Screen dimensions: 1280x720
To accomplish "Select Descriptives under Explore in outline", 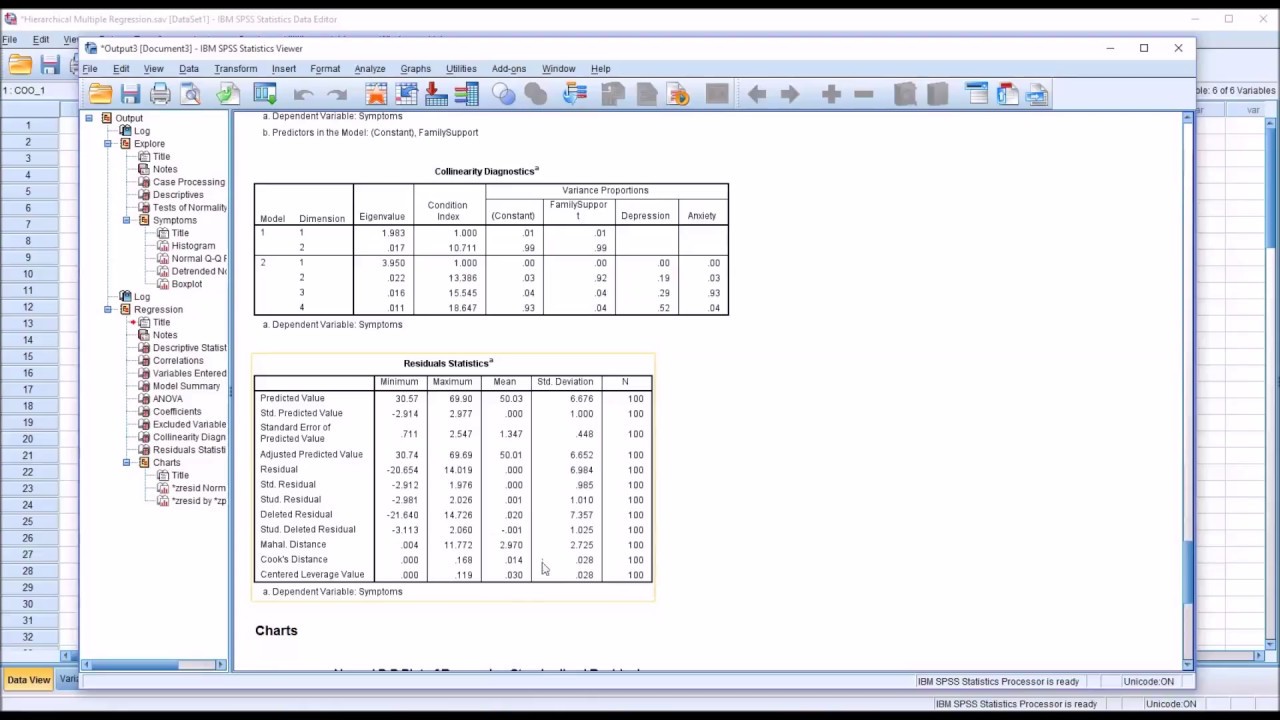I will [x=178, y=195].
